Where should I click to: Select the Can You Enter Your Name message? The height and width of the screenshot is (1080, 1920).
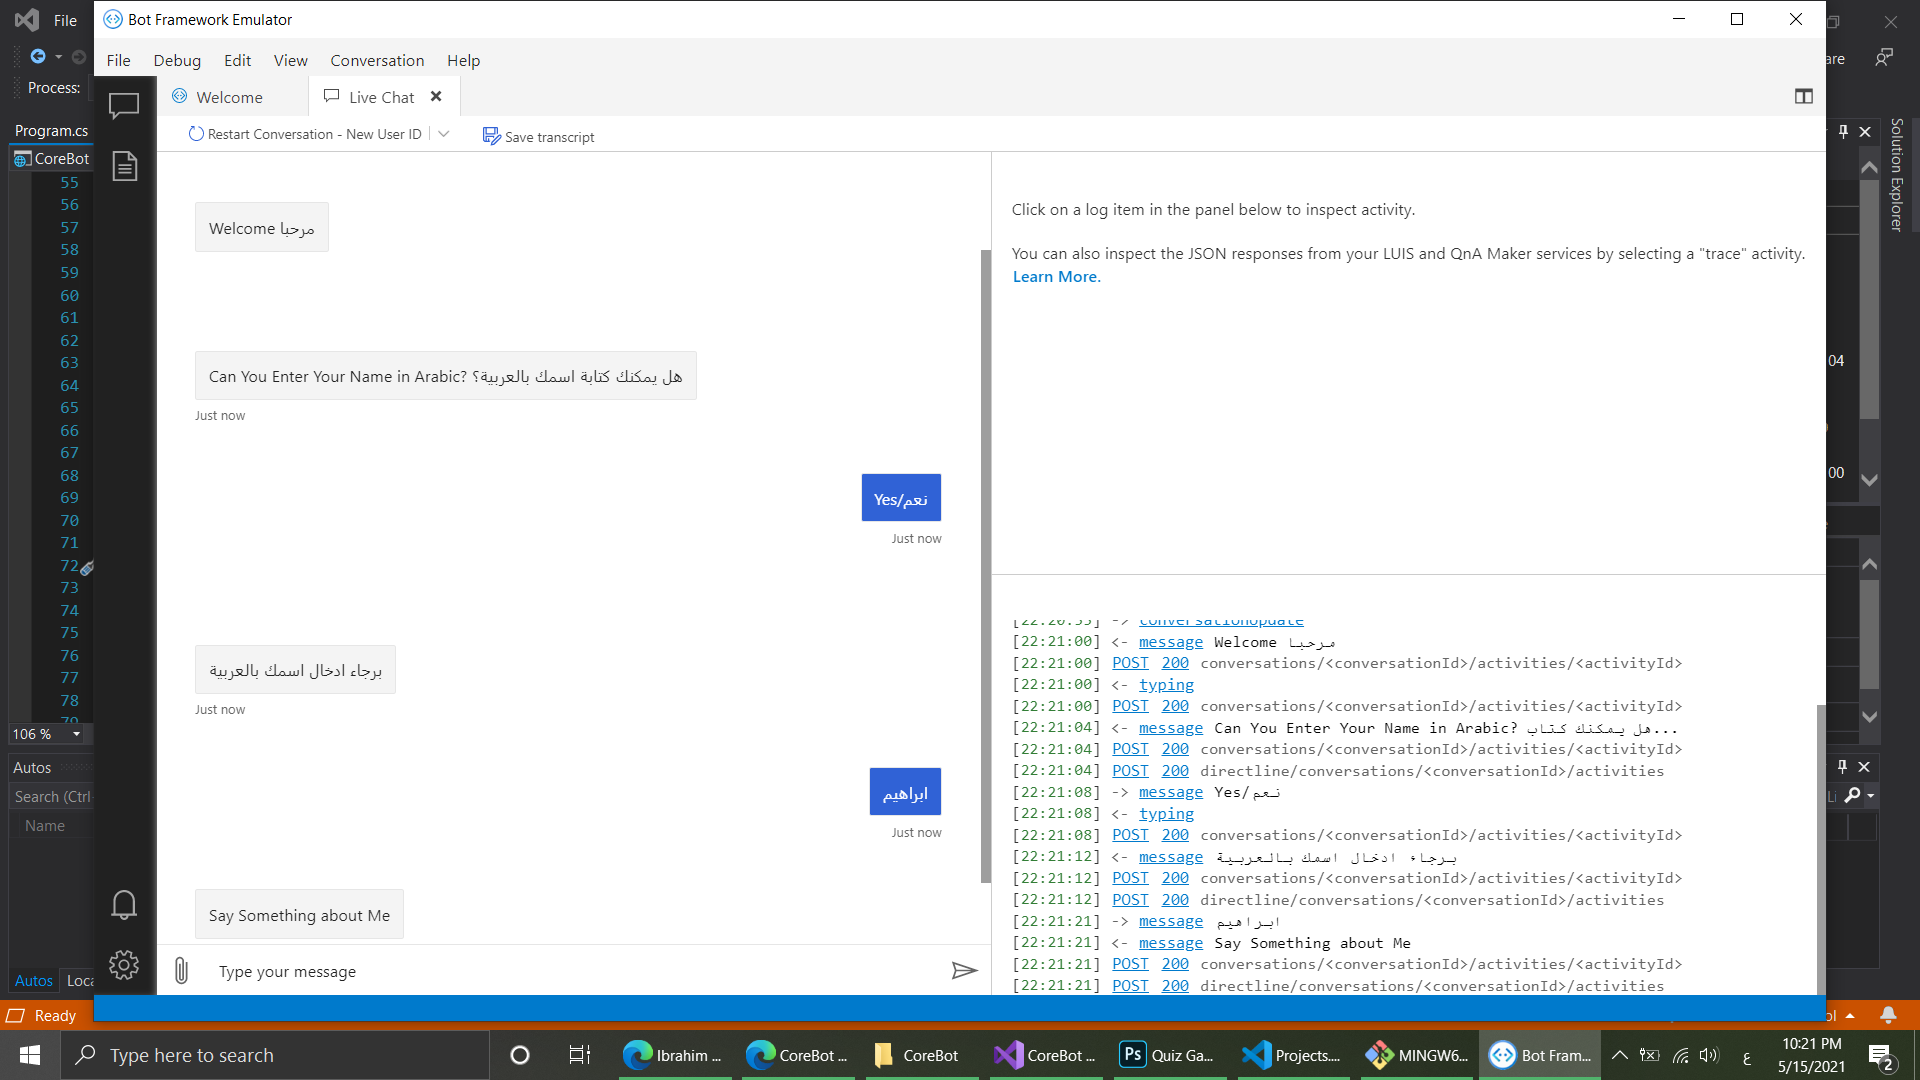tap(445, 376)
